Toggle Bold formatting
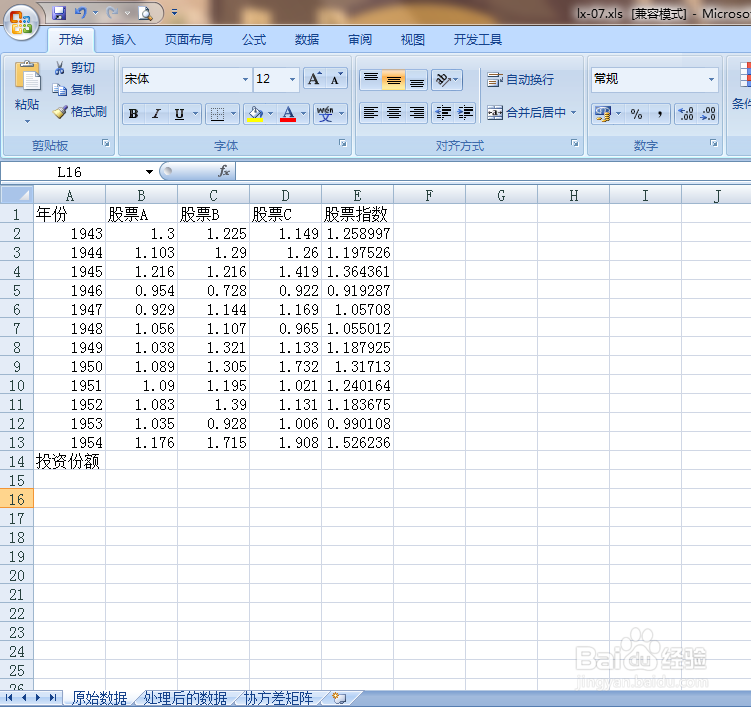 point(134,114)
